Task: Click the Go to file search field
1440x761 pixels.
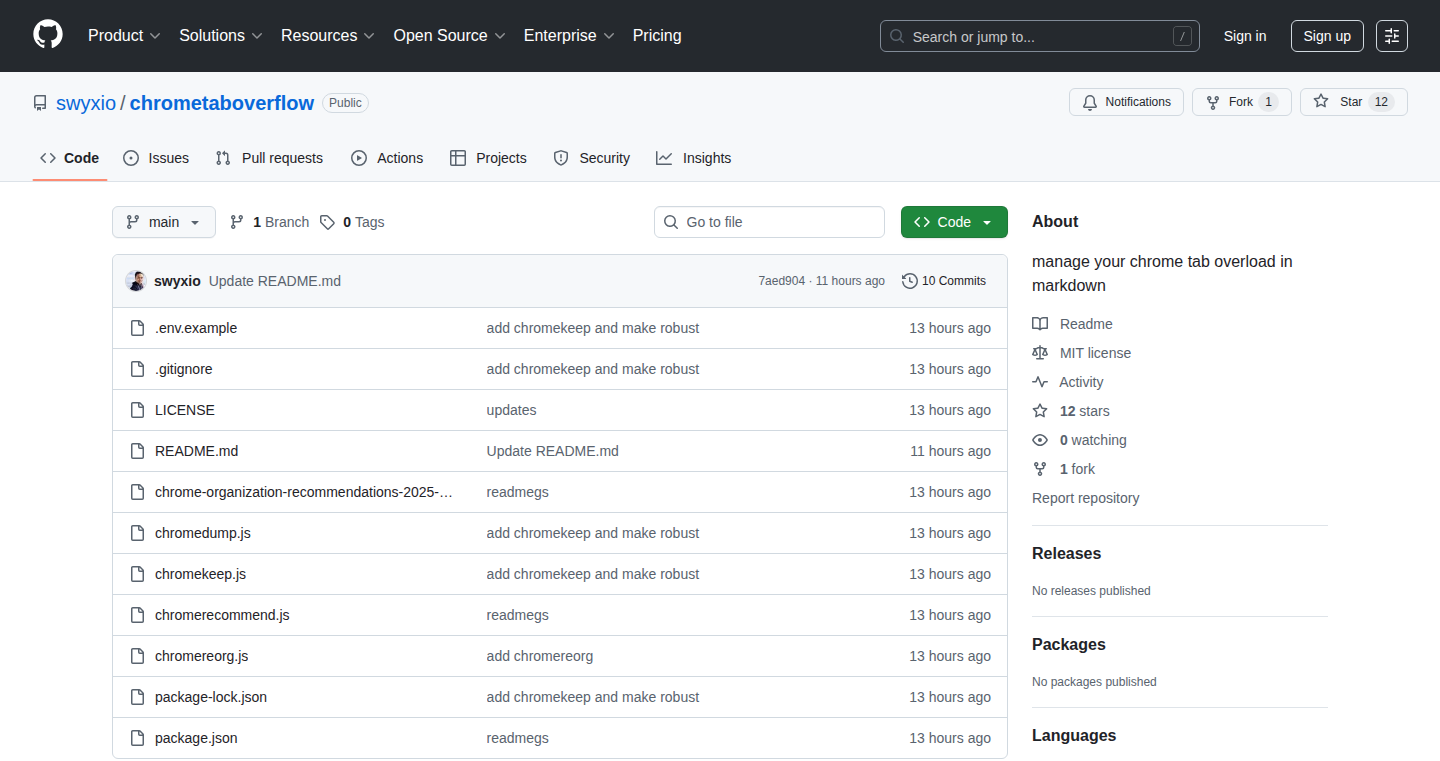Action: [x=769, y=222]
